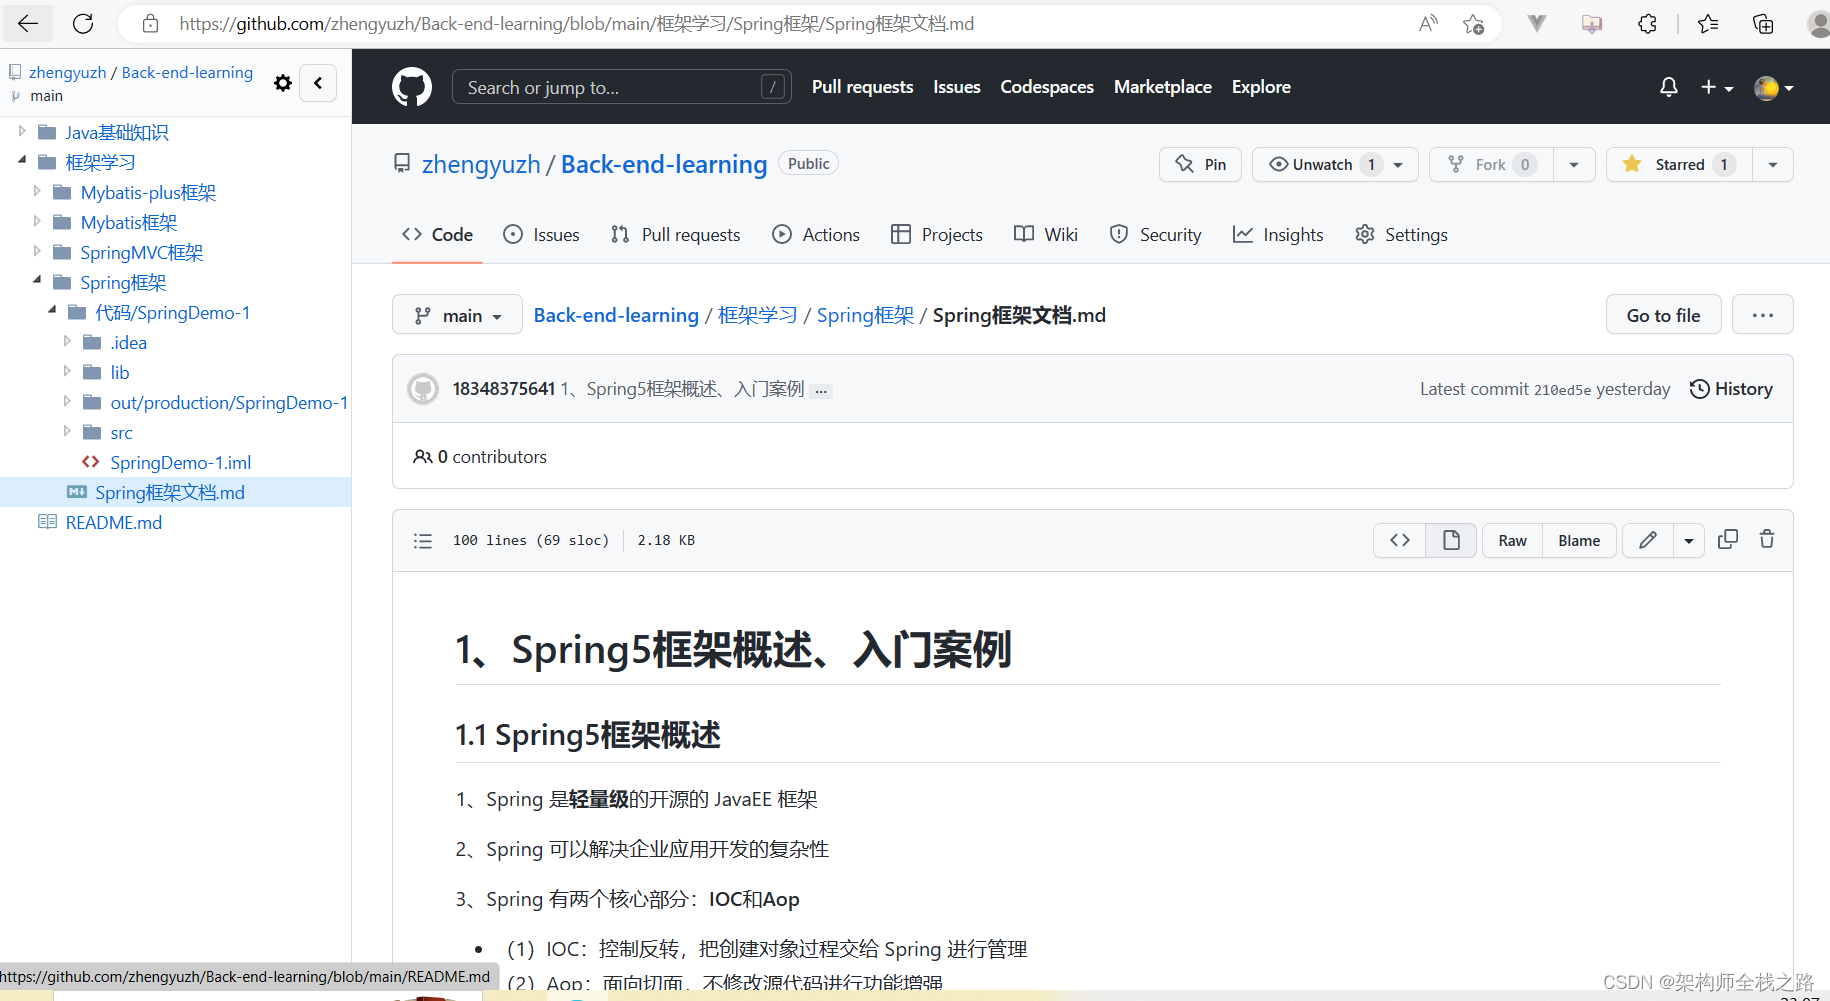Open edit options dropdown arrow
The image size is (1830, 1001).
pos(1689,540)
